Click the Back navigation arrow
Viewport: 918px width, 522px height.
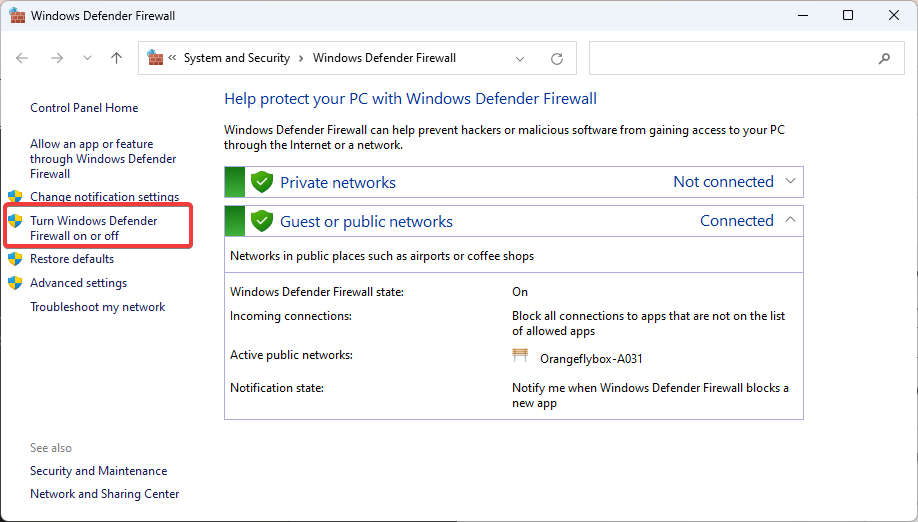tap(22, 58)
